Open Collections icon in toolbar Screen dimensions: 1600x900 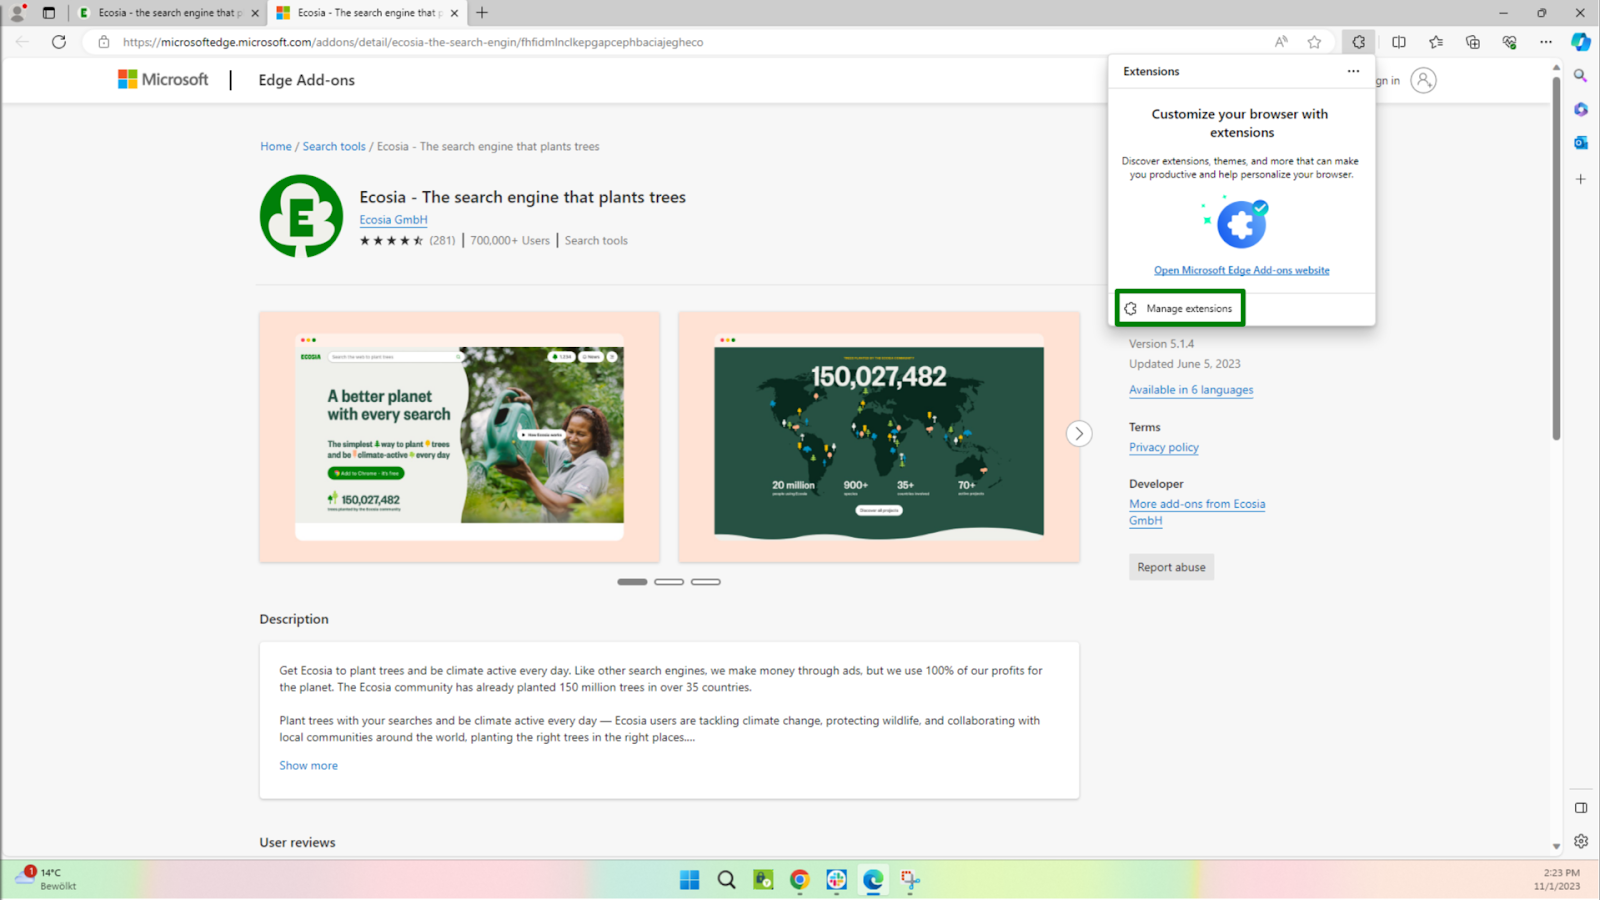pos(1473,42)
